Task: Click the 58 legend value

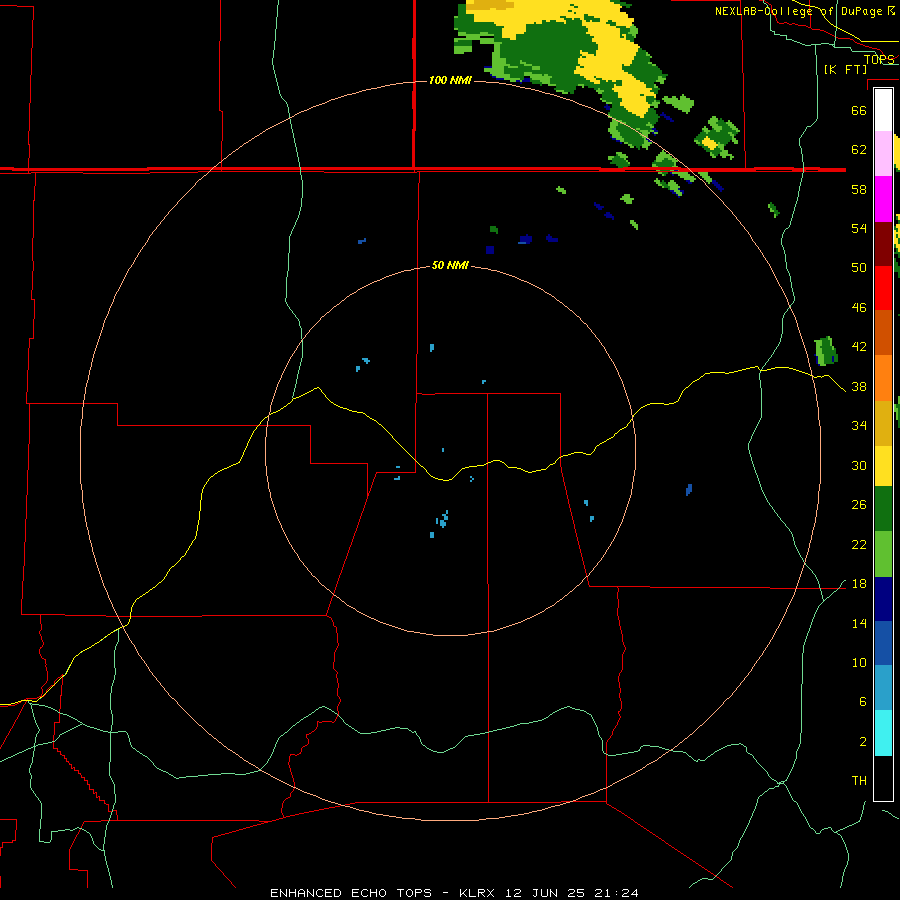Action: pos(859,189)
